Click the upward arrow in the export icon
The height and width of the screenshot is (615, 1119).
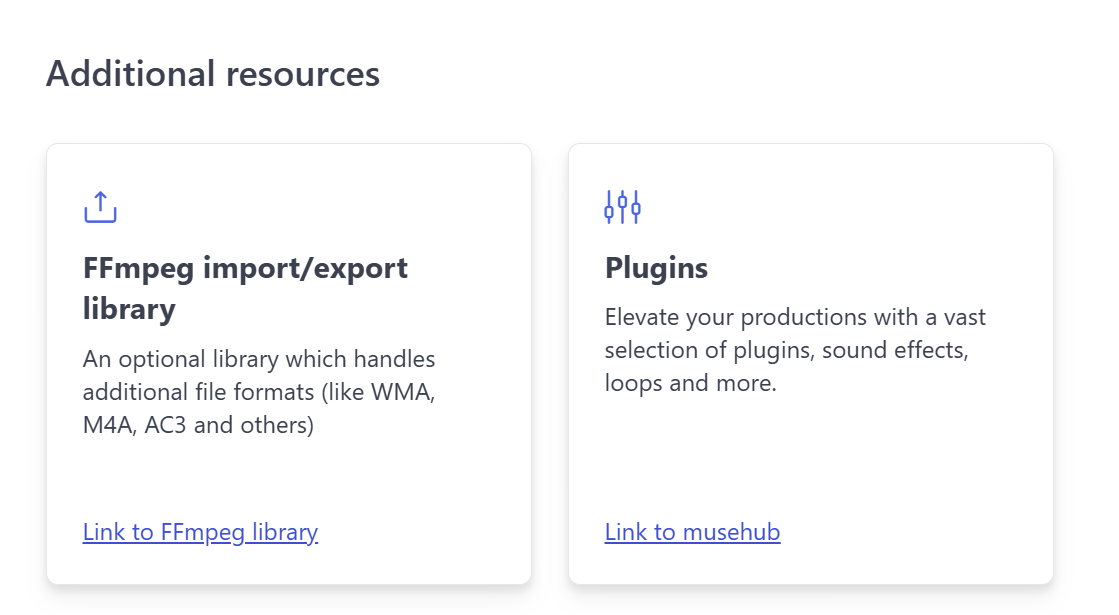click(100, 200)
